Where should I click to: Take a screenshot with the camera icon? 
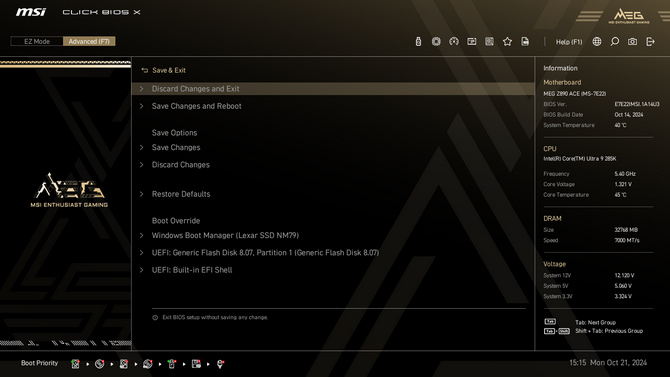tap(632, 41)
